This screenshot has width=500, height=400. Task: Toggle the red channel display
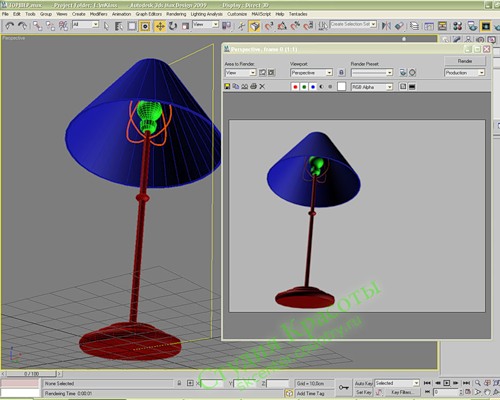click(x=295, y=87)
